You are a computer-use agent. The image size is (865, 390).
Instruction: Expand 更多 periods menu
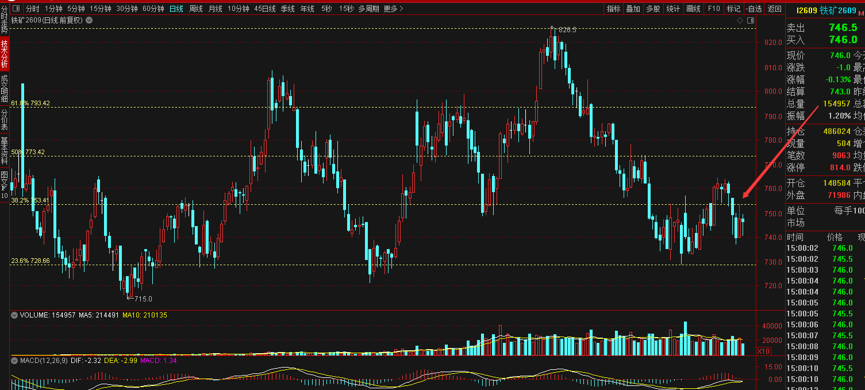393,9
